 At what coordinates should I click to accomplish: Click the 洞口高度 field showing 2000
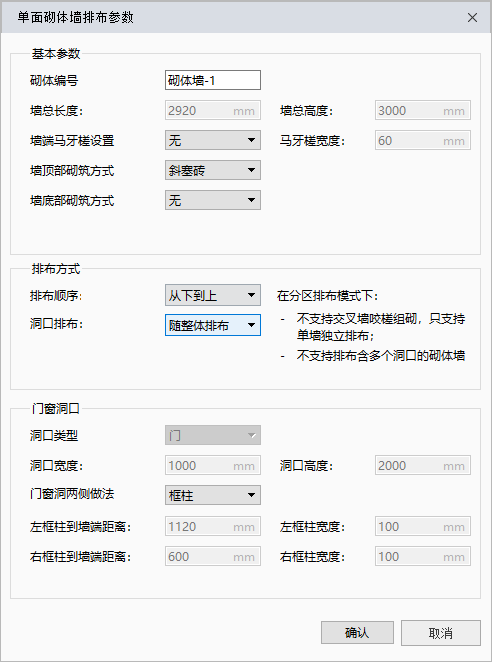pyautogui.click(x=423, y=465)
